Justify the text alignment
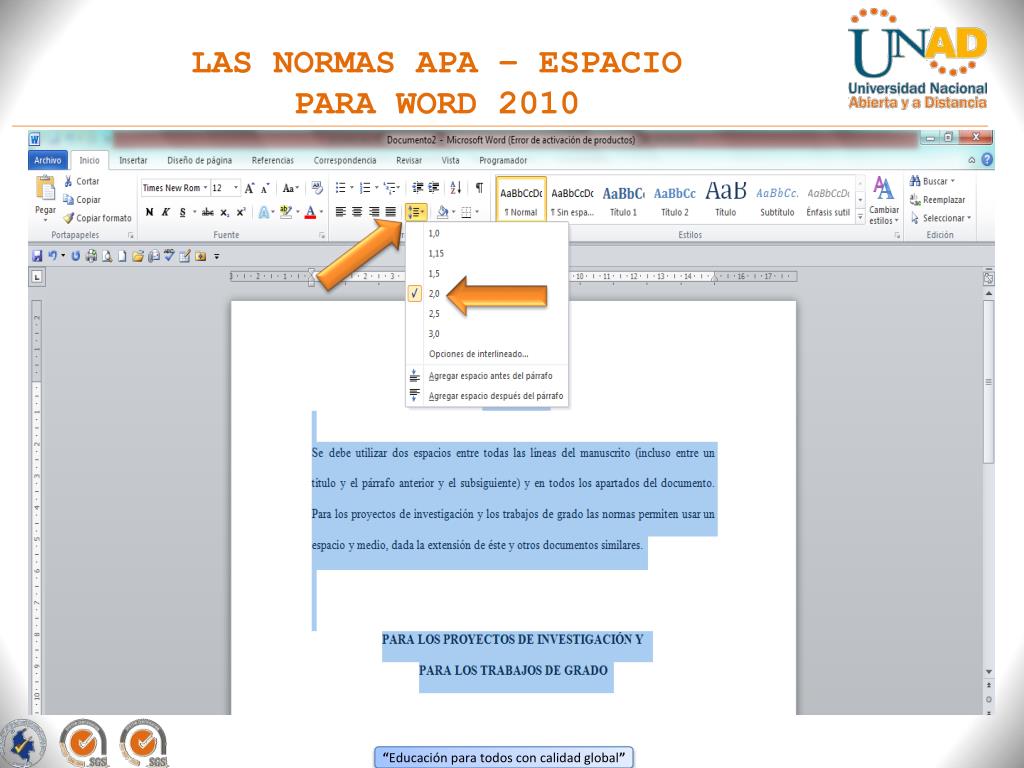Image resolution: width=1024 pixels, height=768 pixels. click(390, 212)
